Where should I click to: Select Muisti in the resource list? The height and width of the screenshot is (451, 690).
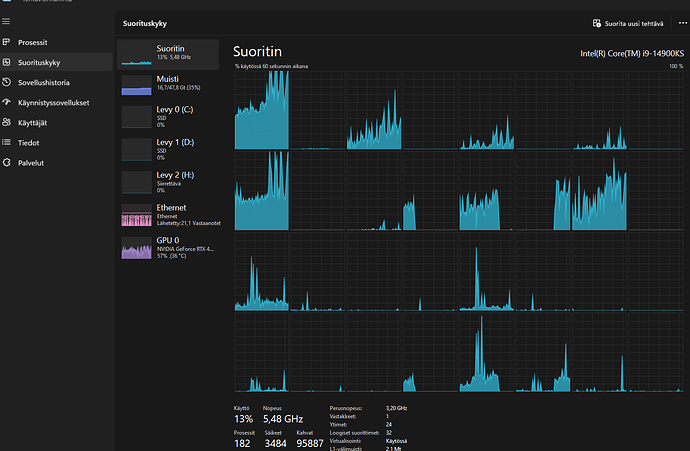pyautogui.click(x=167, y=84)
